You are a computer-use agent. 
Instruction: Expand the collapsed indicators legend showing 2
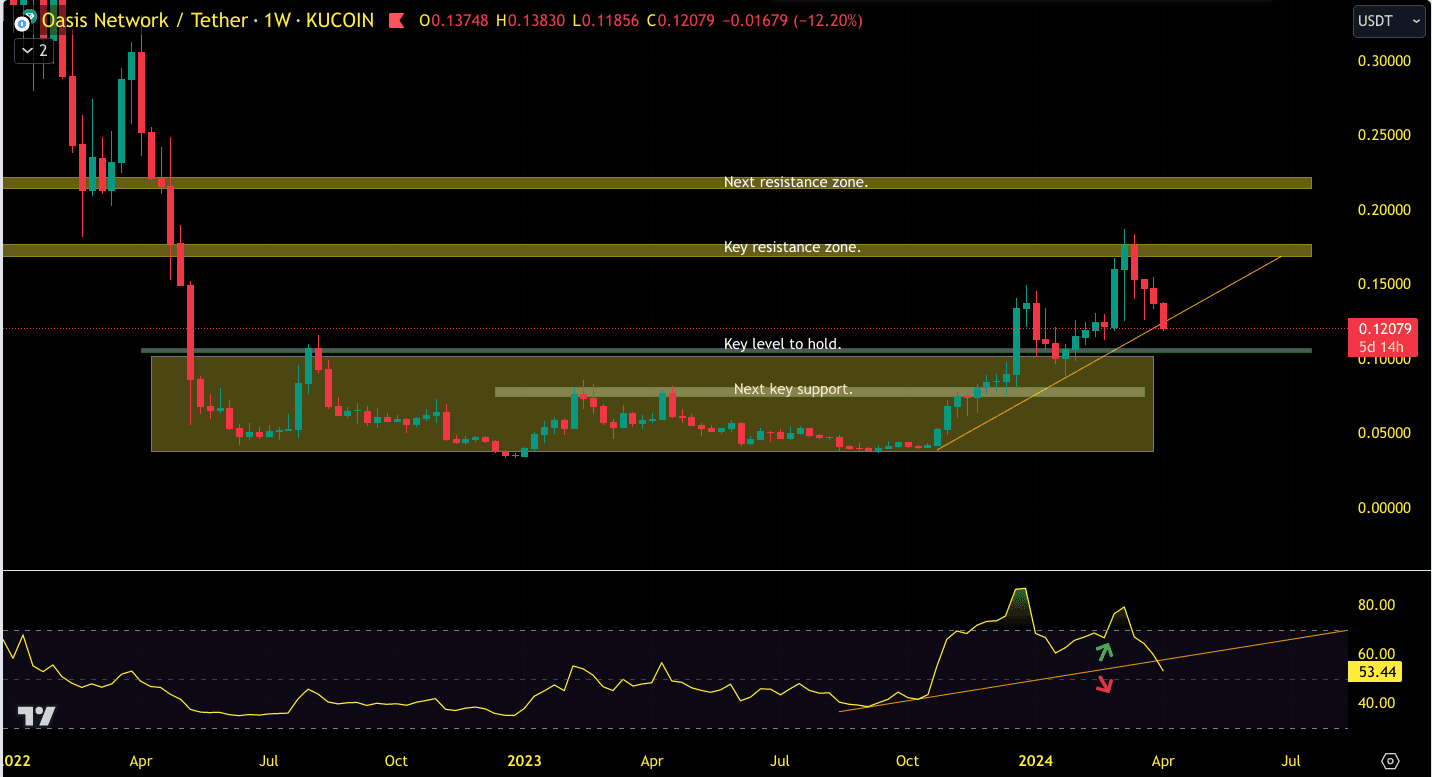click(34, 50)
